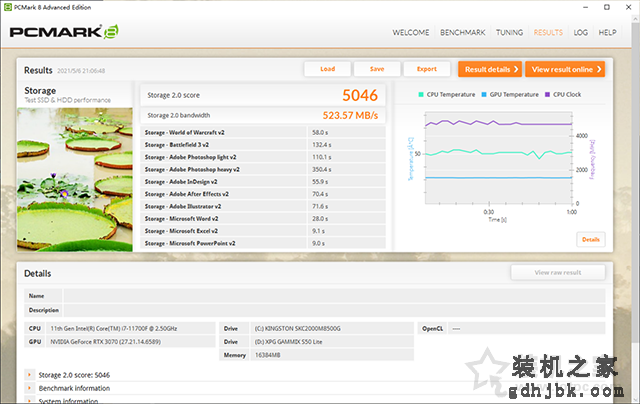Click the Save results button
Screen dimensions: 640x404
click(377, 69)
